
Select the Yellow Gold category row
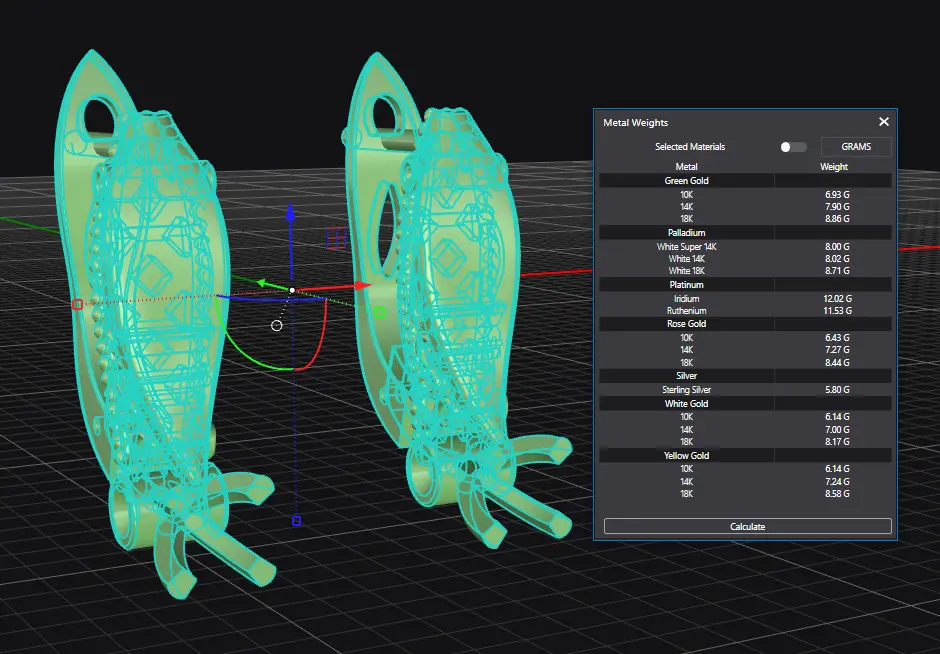745,456
